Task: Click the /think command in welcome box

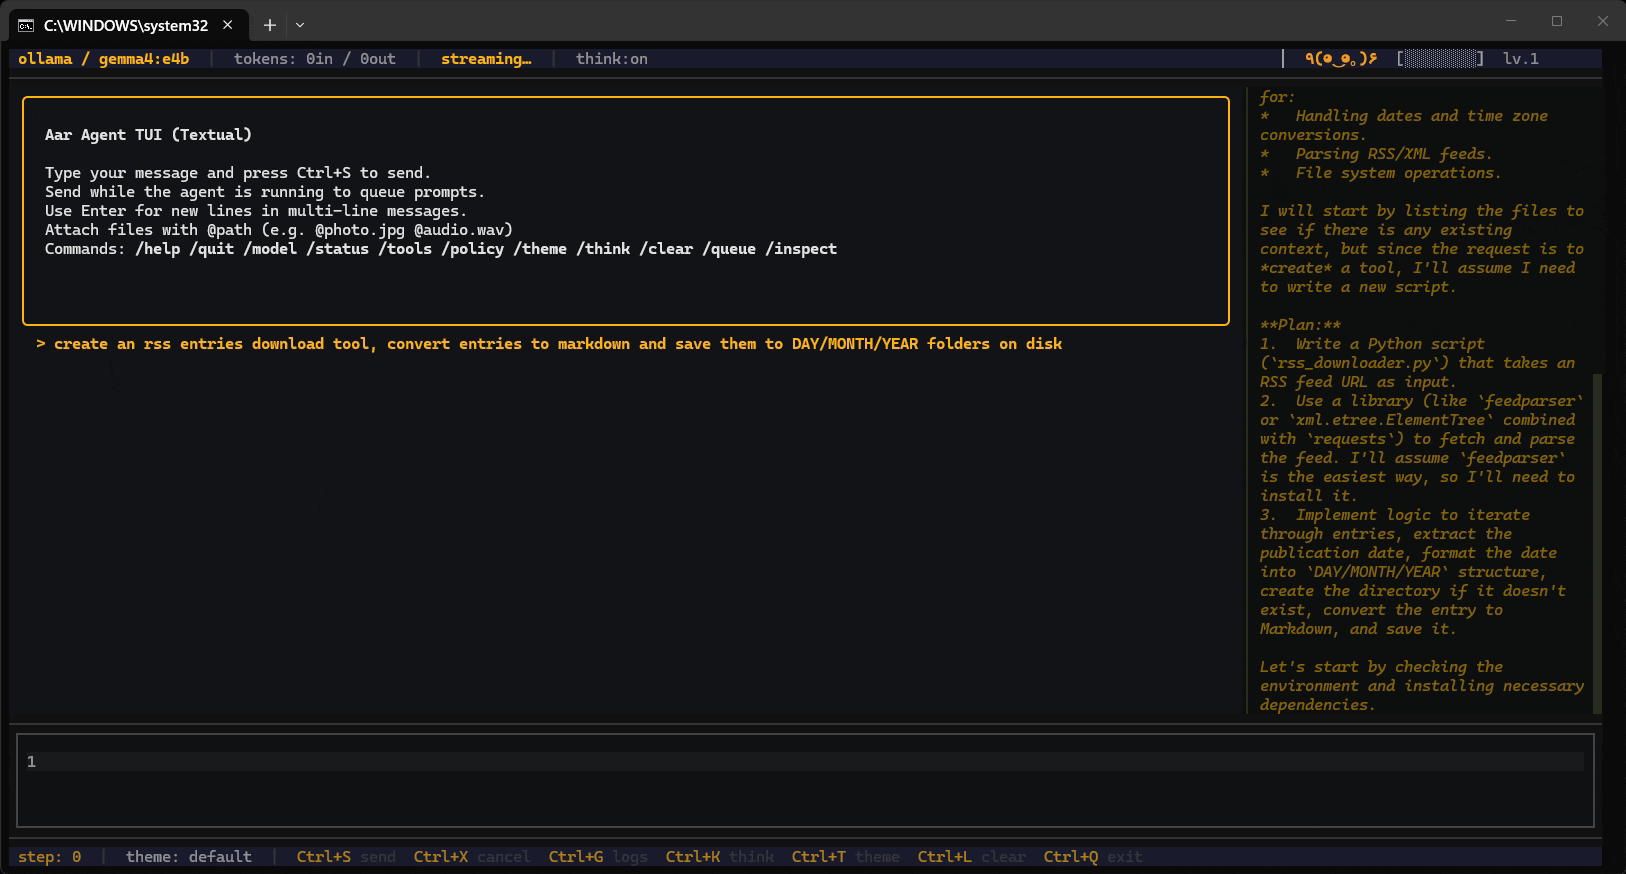Action: pyautogui.click(x=603, y=249)
